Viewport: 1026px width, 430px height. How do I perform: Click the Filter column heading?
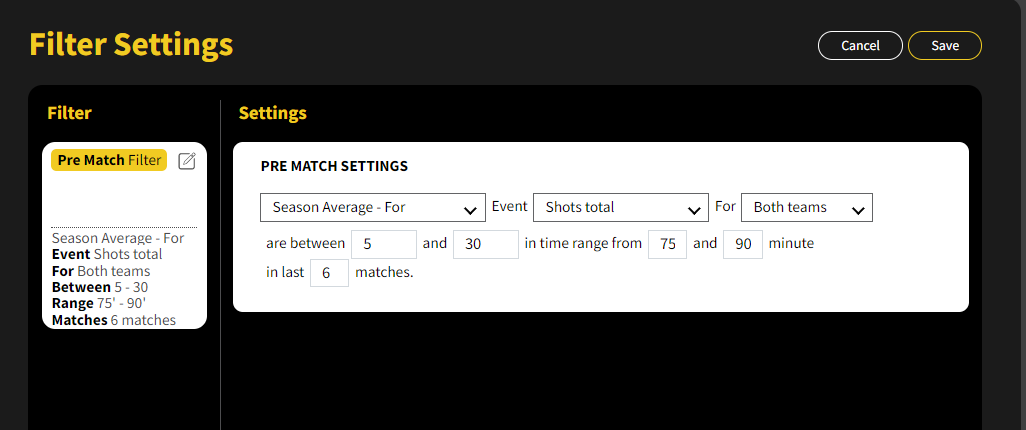coord(69,113)
